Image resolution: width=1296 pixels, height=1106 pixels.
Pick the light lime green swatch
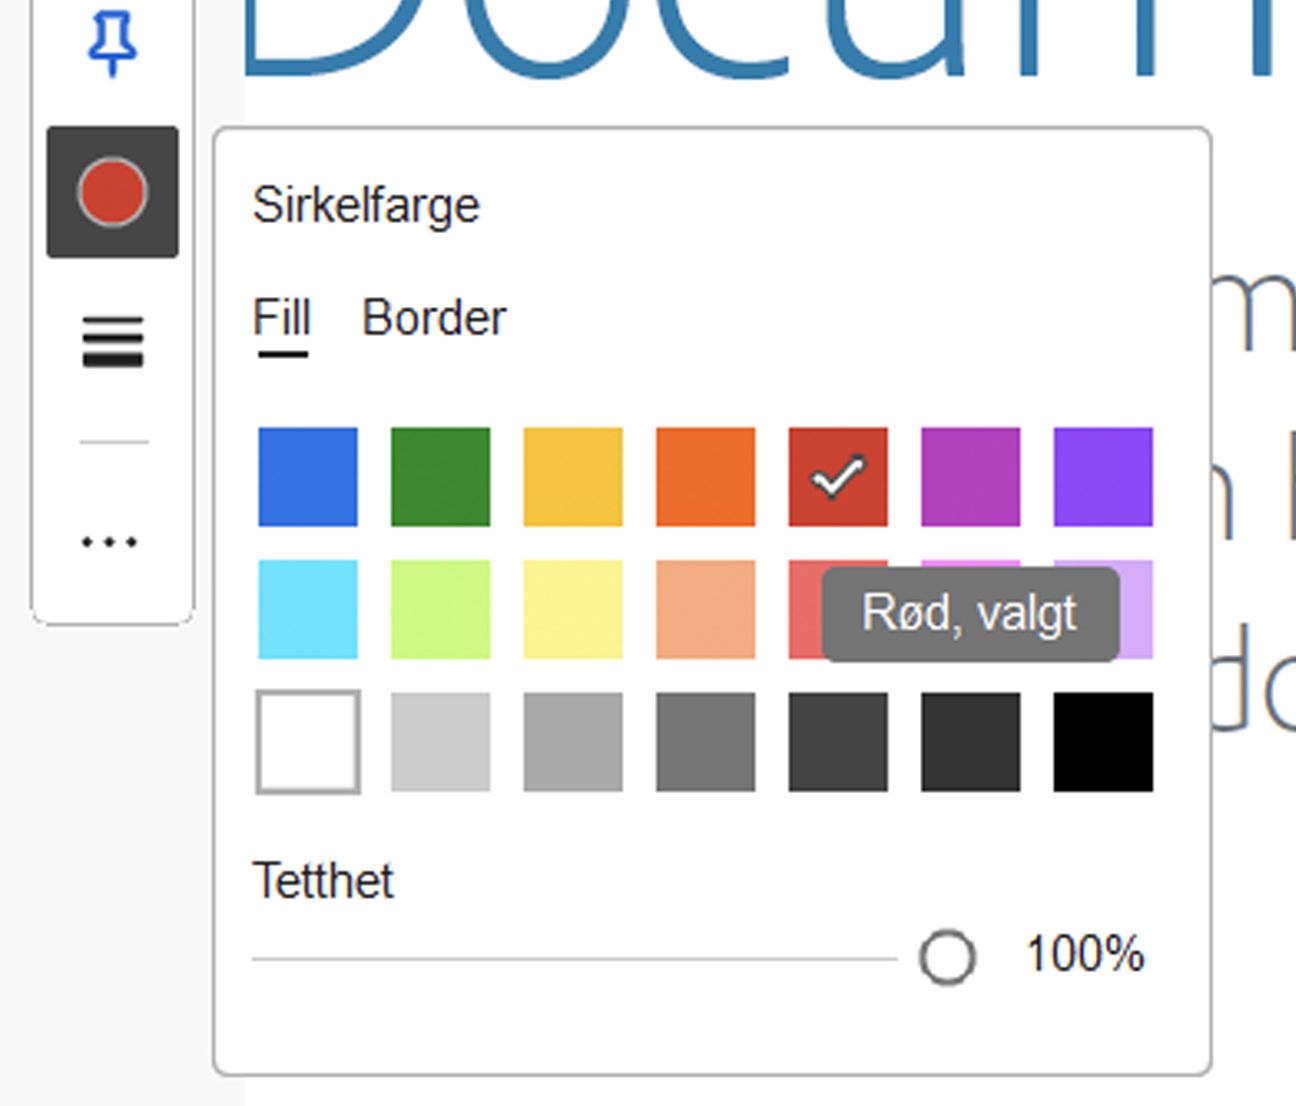coord(440,610)
